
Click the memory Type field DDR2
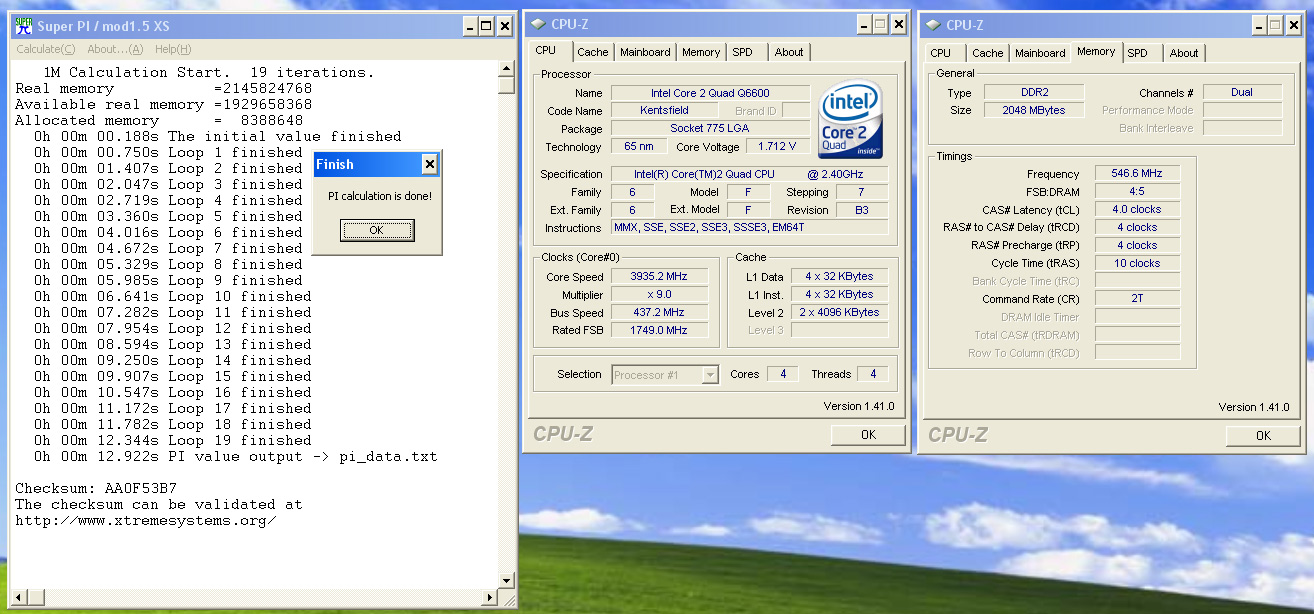pyautogui.click(x=1032, y=92)
